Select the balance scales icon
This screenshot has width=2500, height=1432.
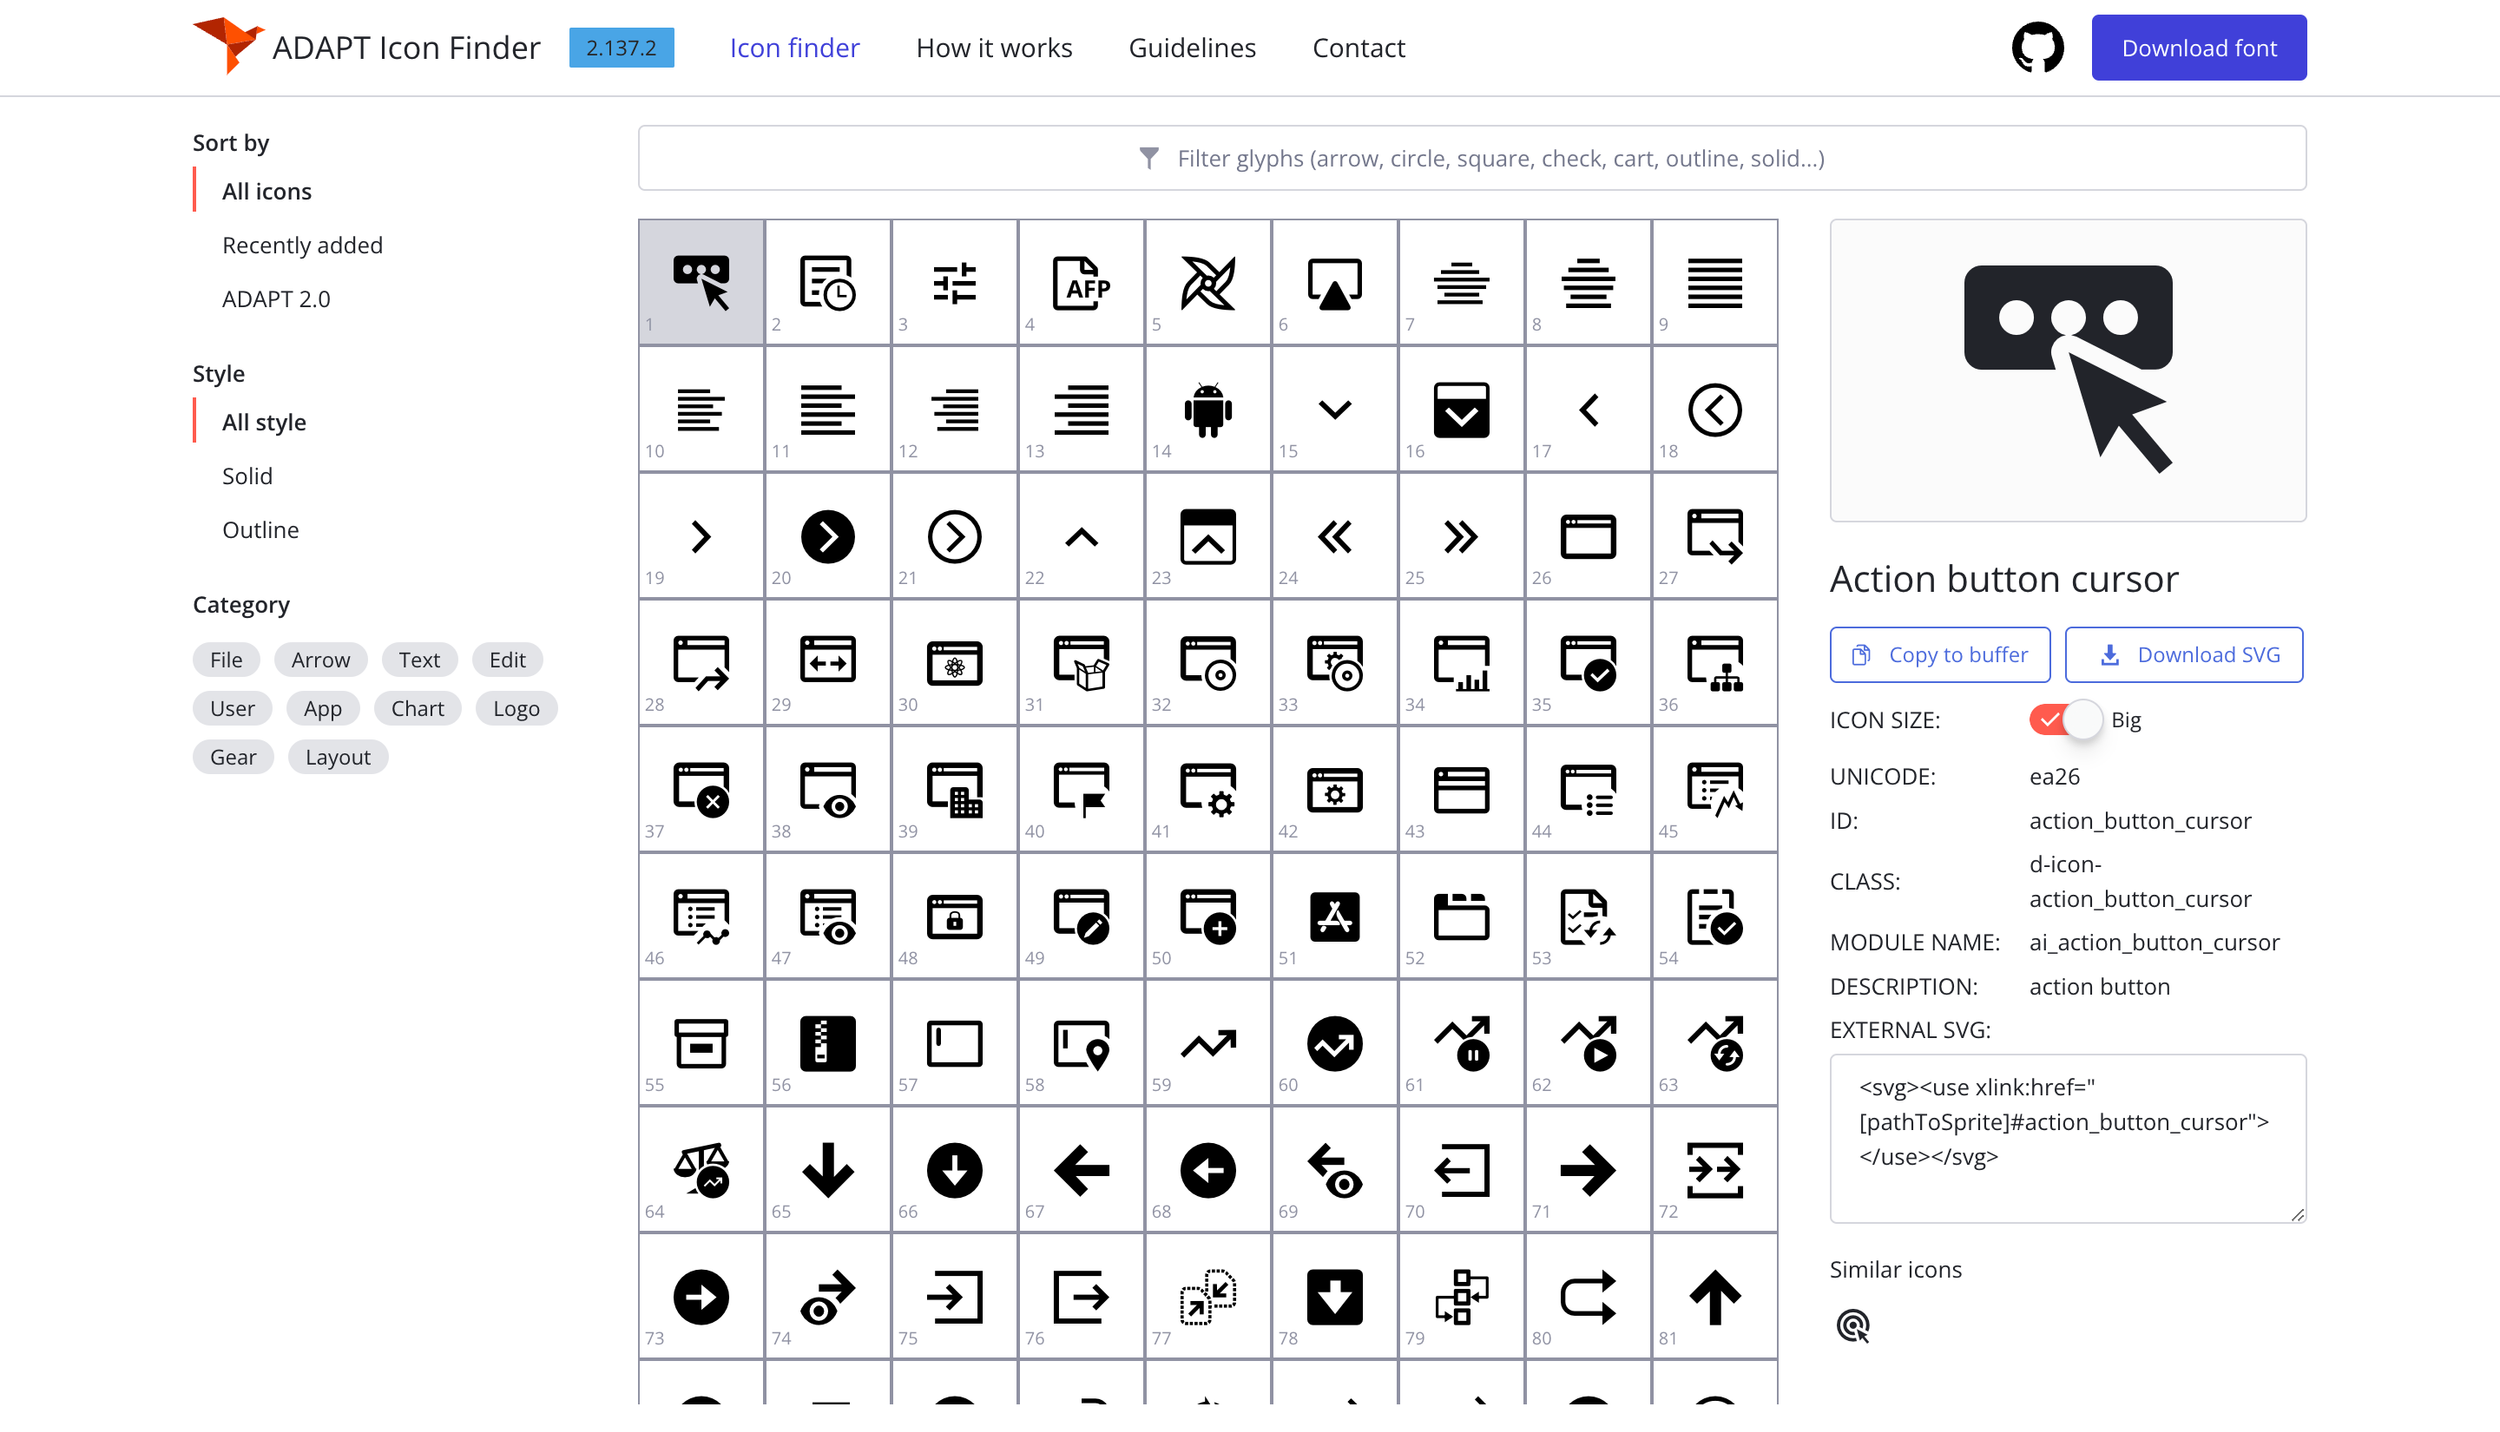click(701, 1170)
